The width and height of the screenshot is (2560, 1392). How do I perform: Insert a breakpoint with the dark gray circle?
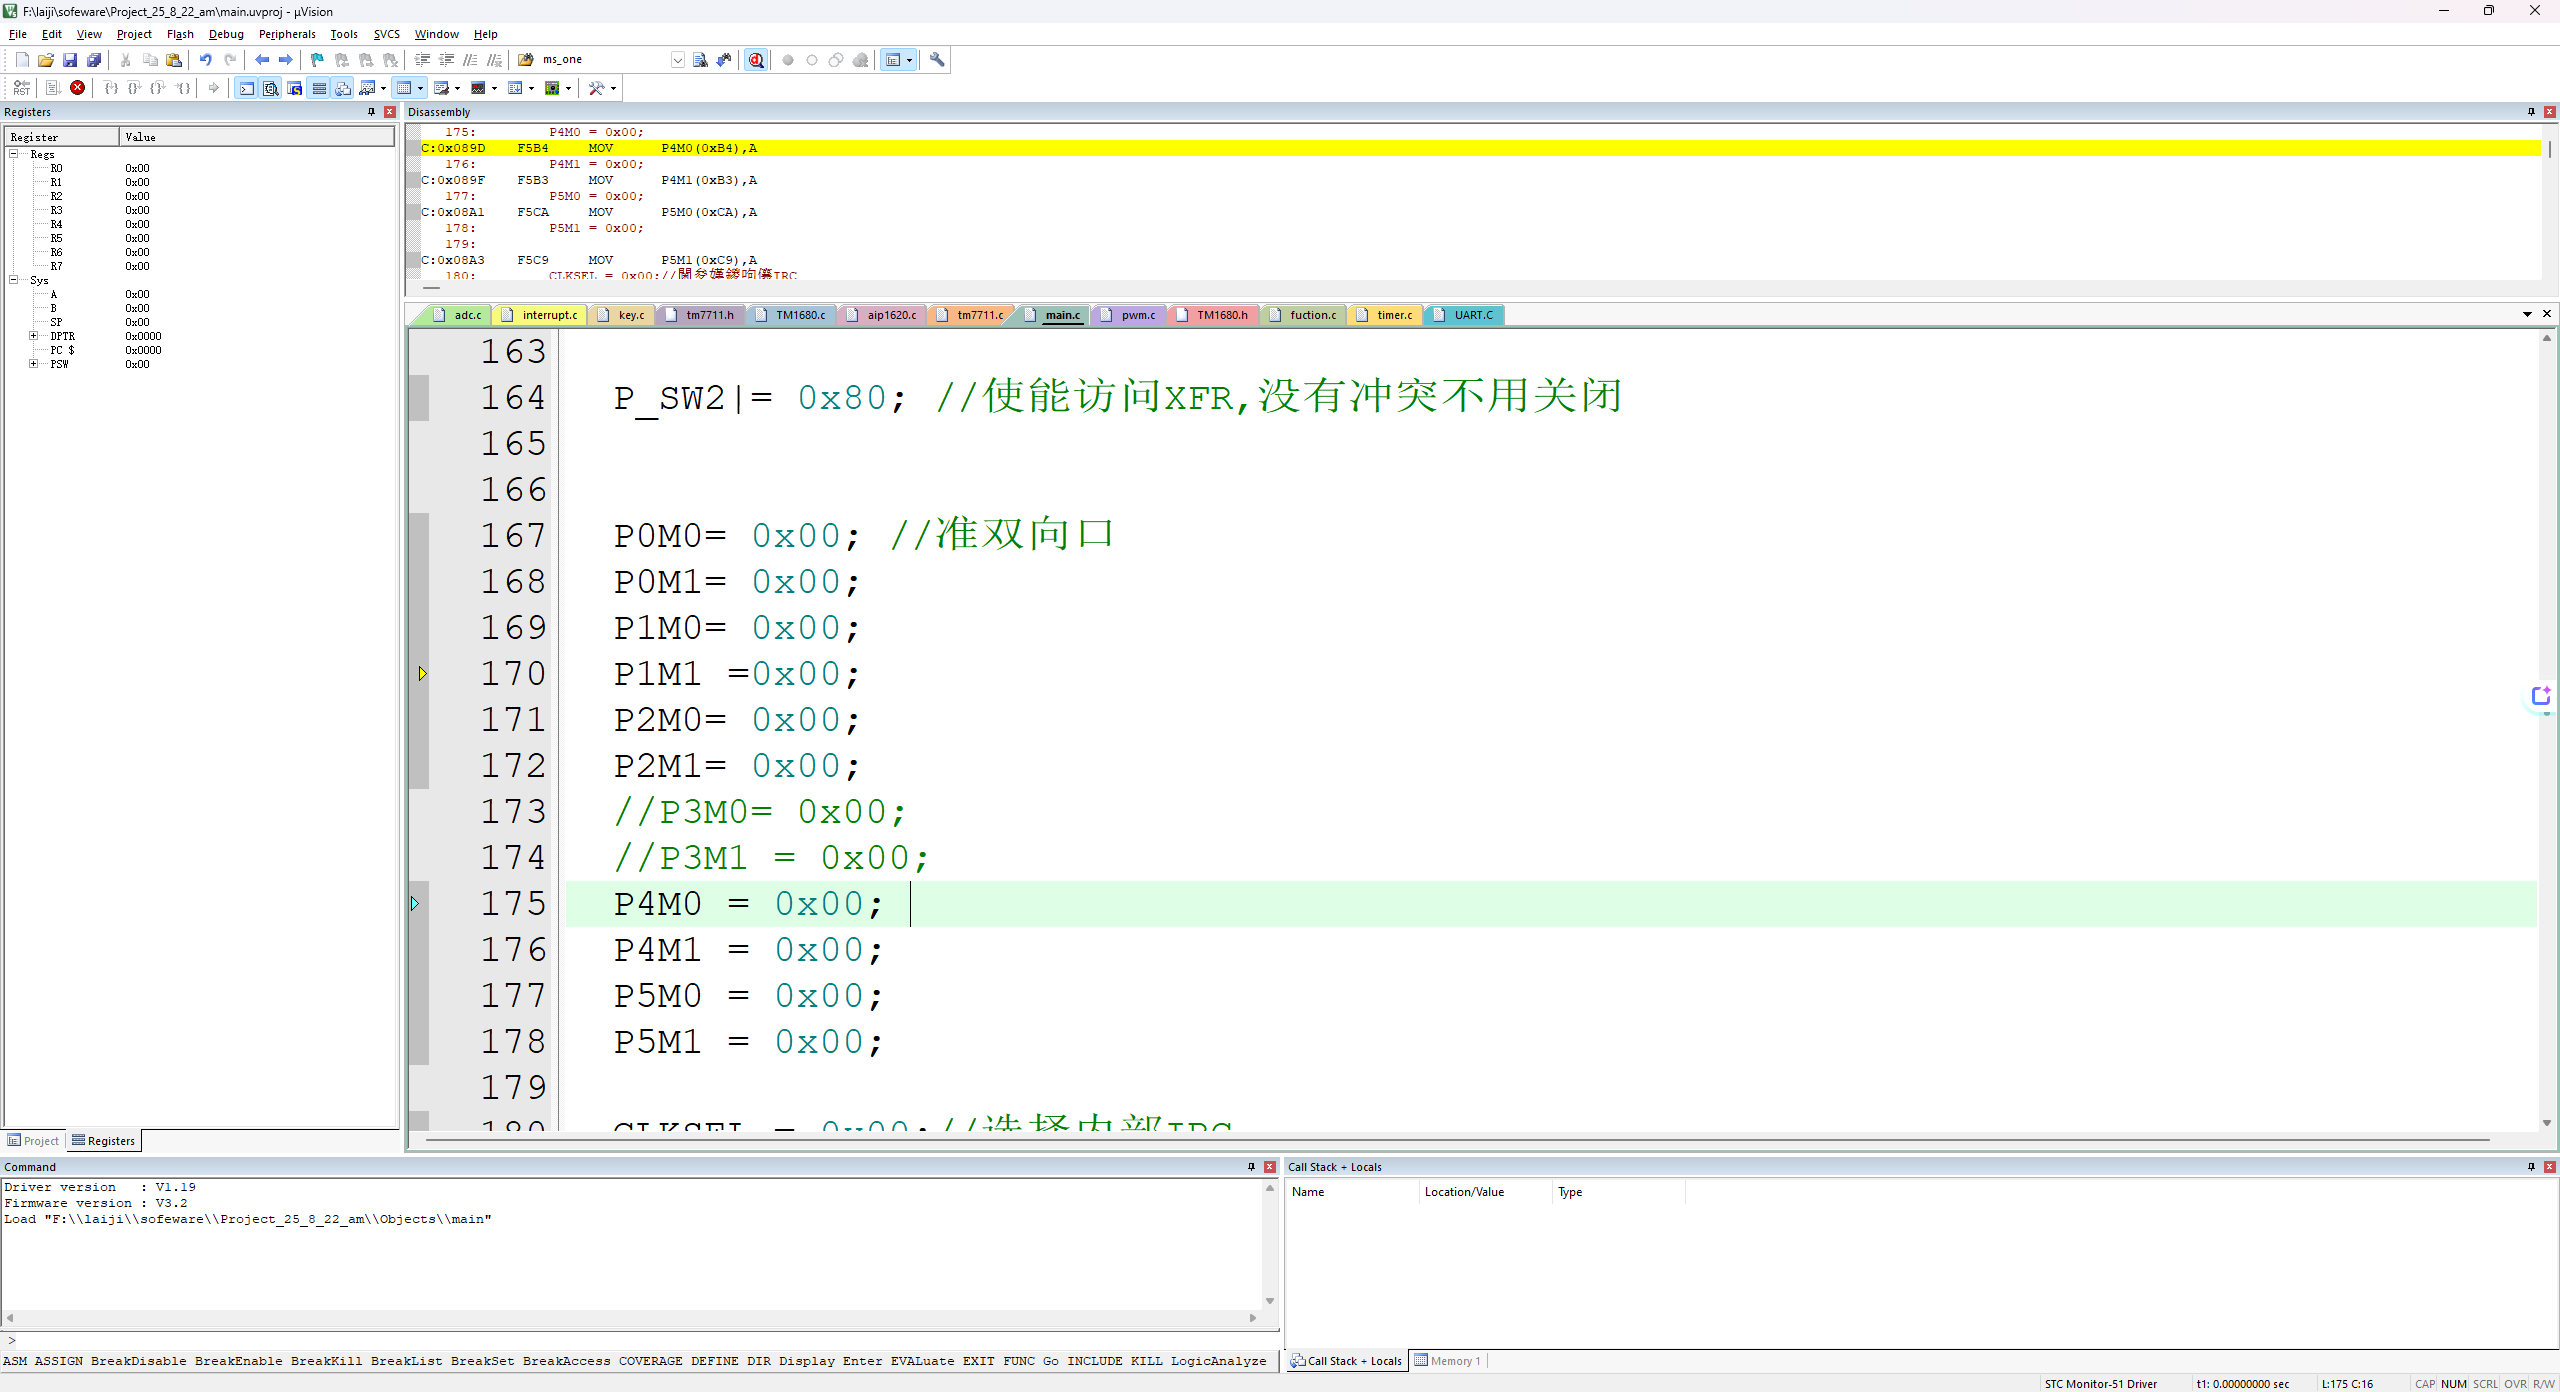(x=788, y=60)
